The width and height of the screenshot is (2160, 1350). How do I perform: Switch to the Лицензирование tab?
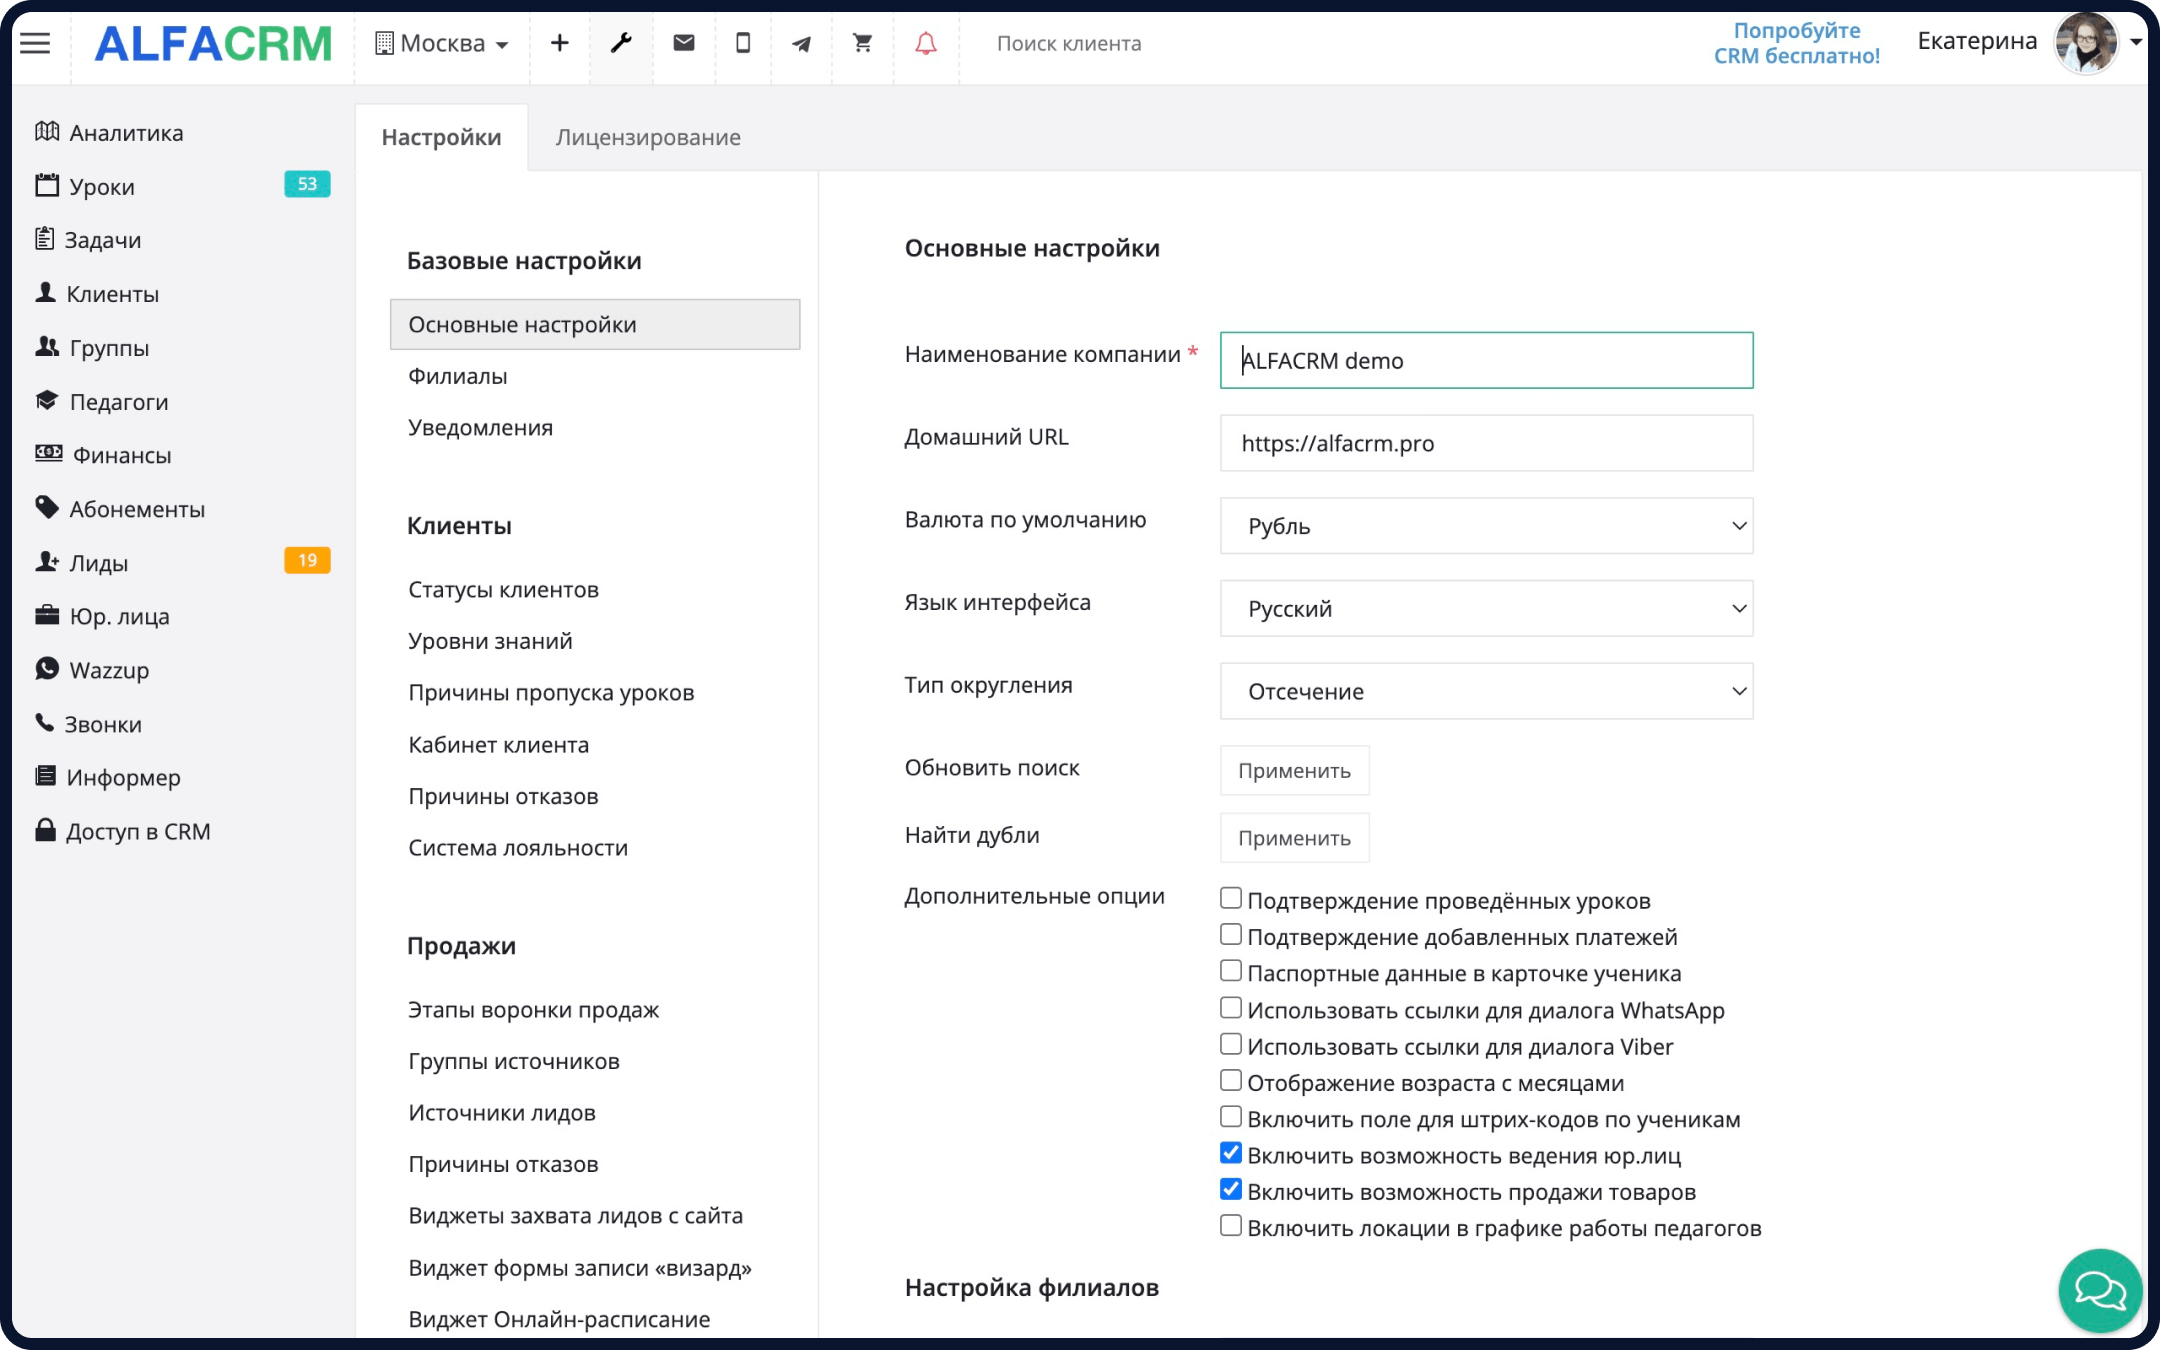647,136
